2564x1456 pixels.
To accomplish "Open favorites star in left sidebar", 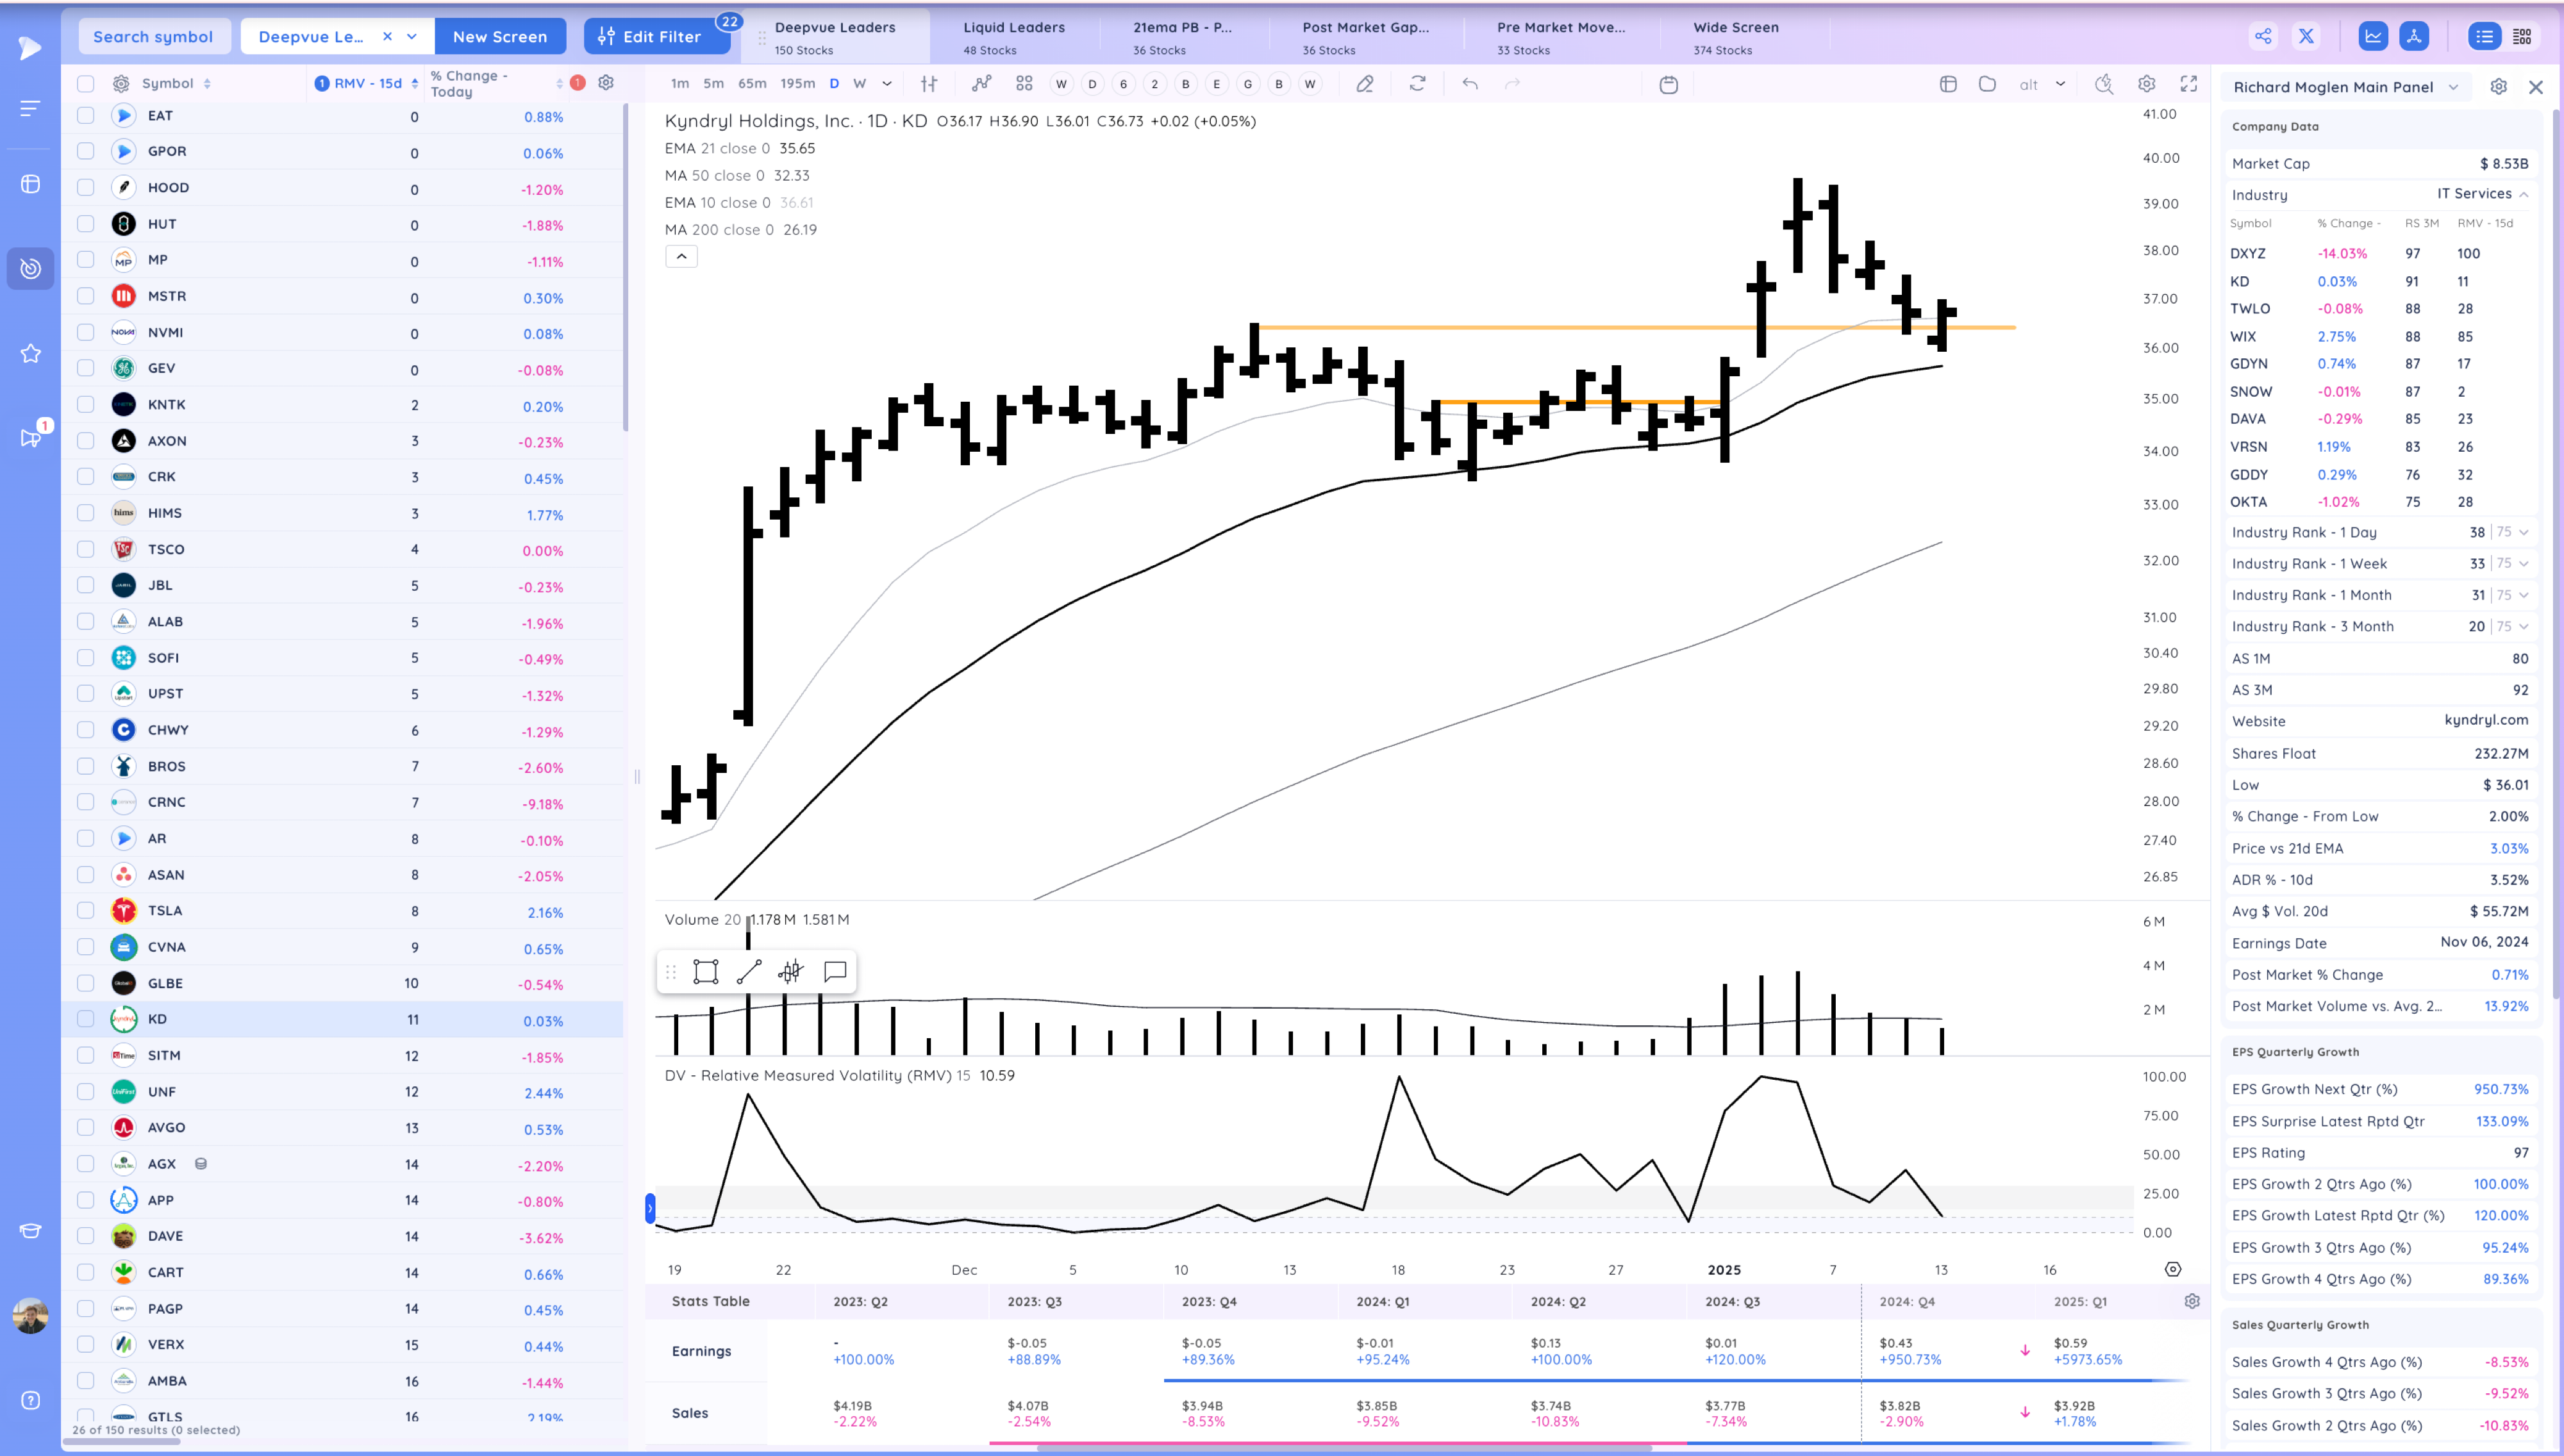I will click(31, 353).
